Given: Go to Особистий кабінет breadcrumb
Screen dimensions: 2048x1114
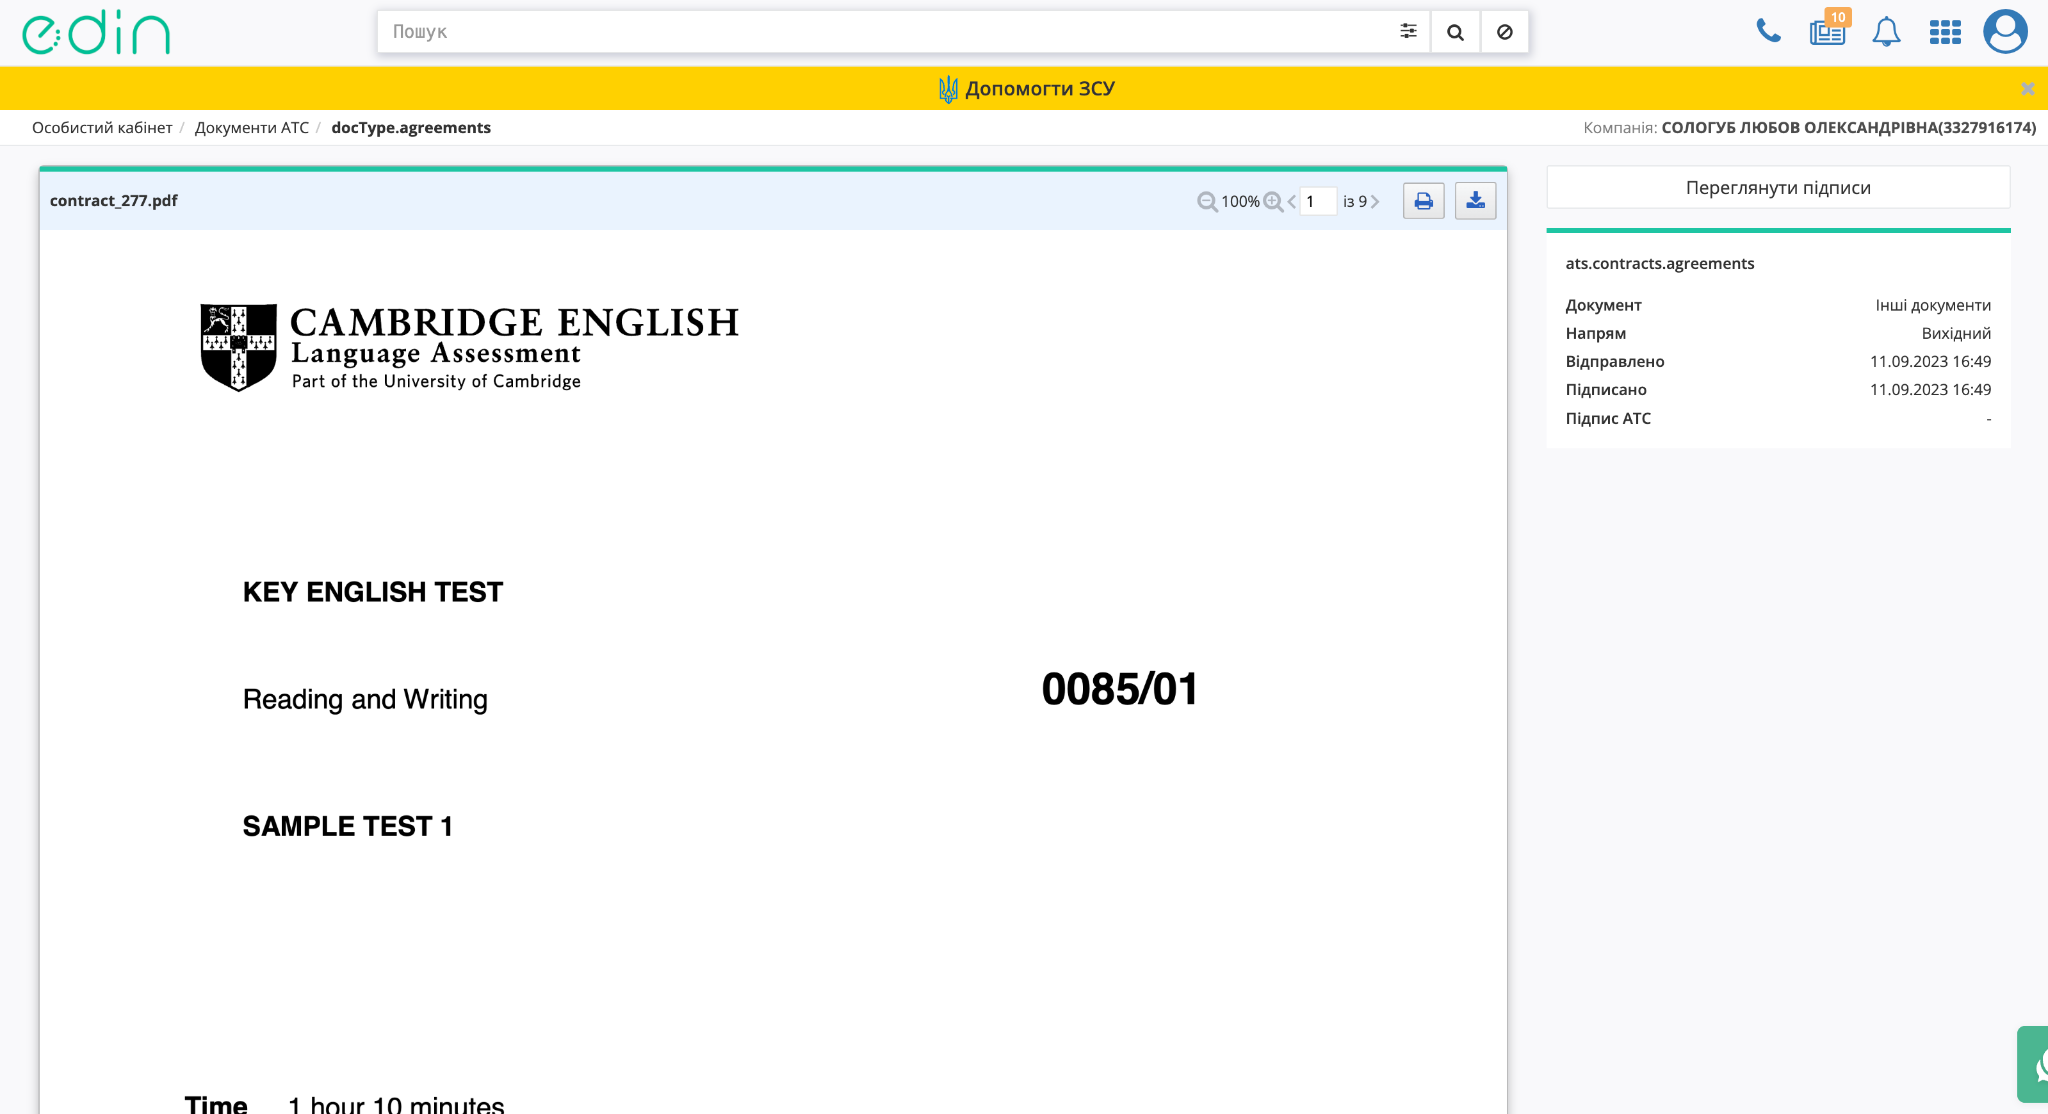Looking at the screenshot, I should (x=102, y=127).
